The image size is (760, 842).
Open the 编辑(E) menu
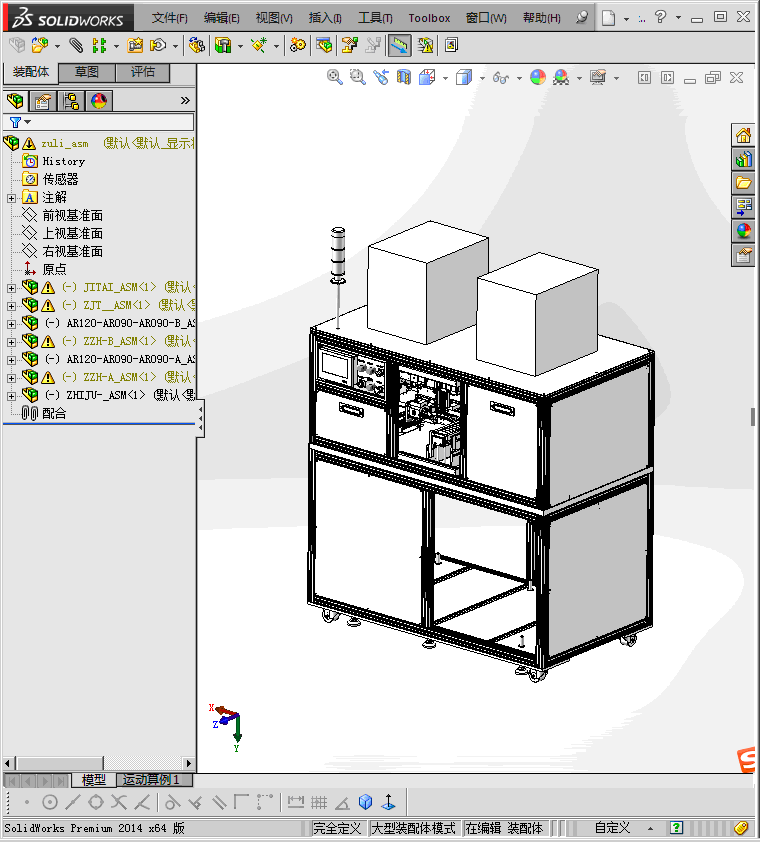click(x=222, y=18)
